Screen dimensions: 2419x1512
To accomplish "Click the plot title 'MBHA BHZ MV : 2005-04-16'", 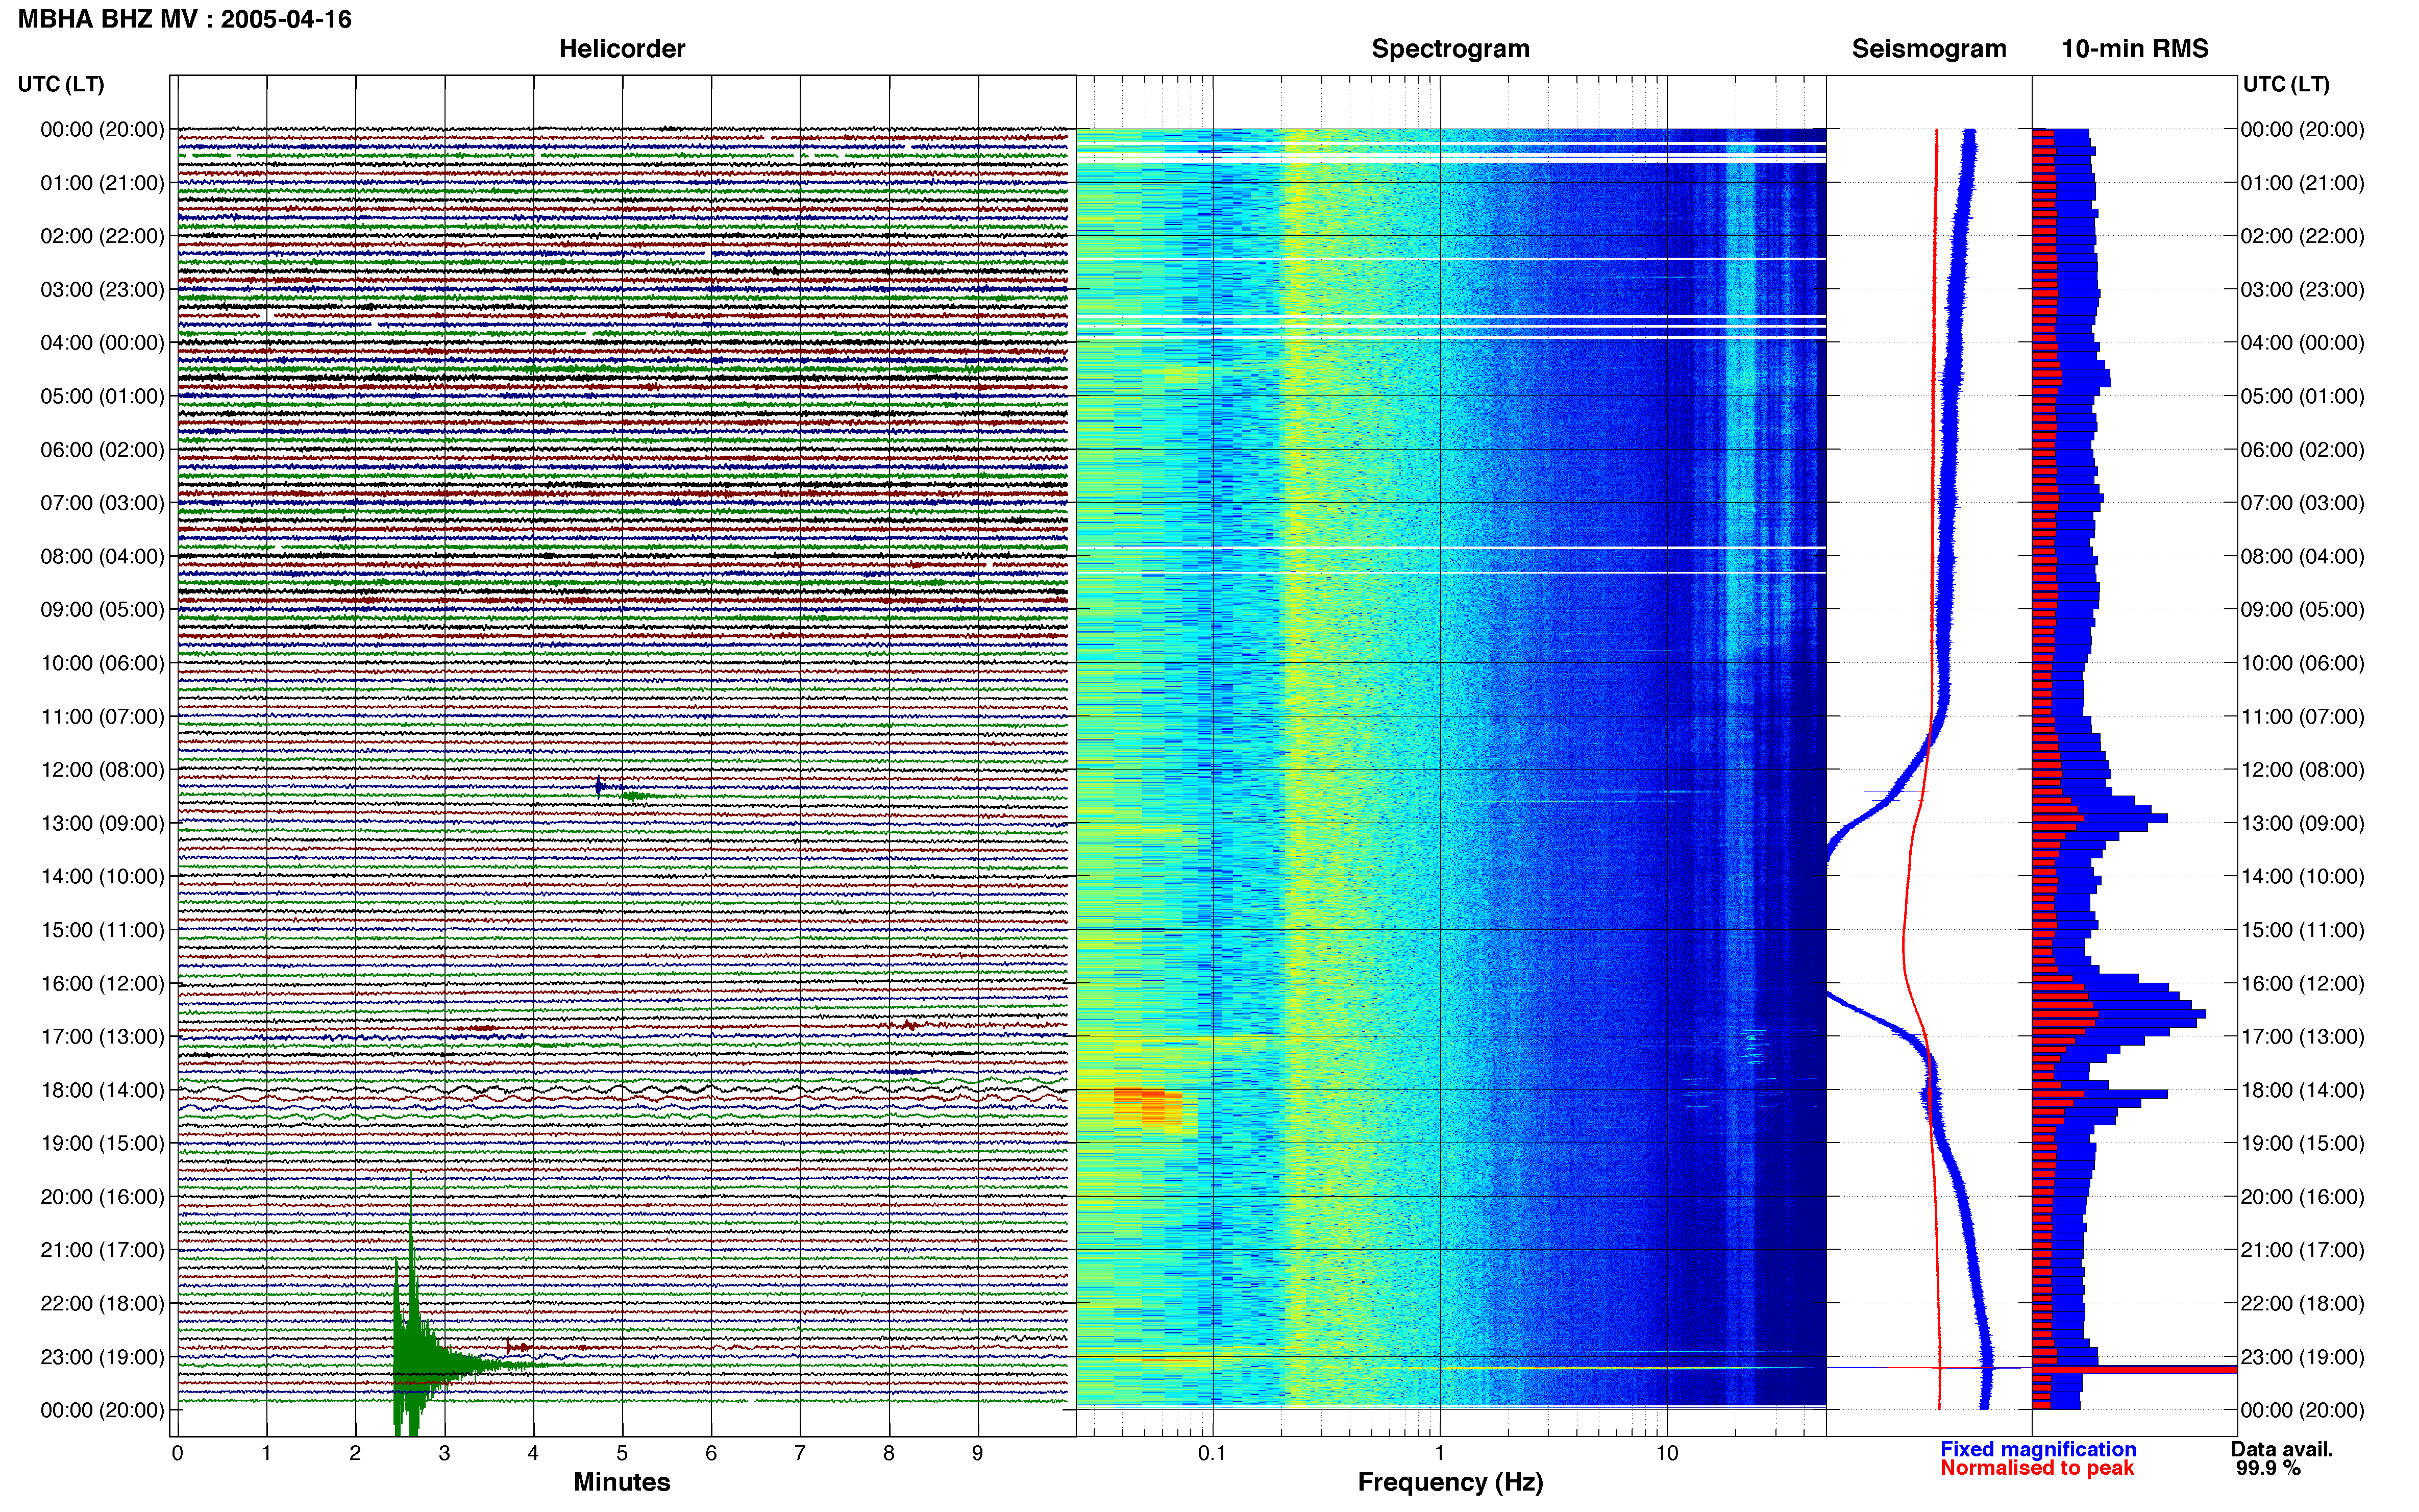I will coord(185,19).
